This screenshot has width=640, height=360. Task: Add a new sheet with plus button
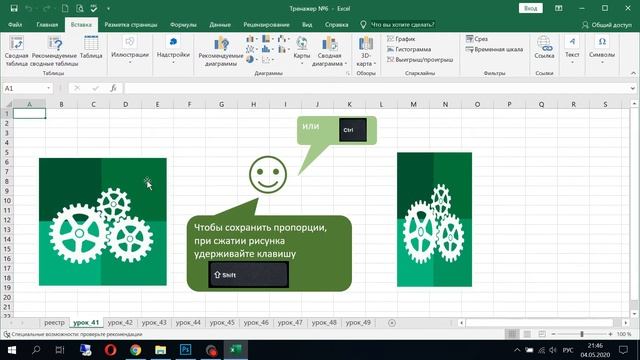point(392,323)
